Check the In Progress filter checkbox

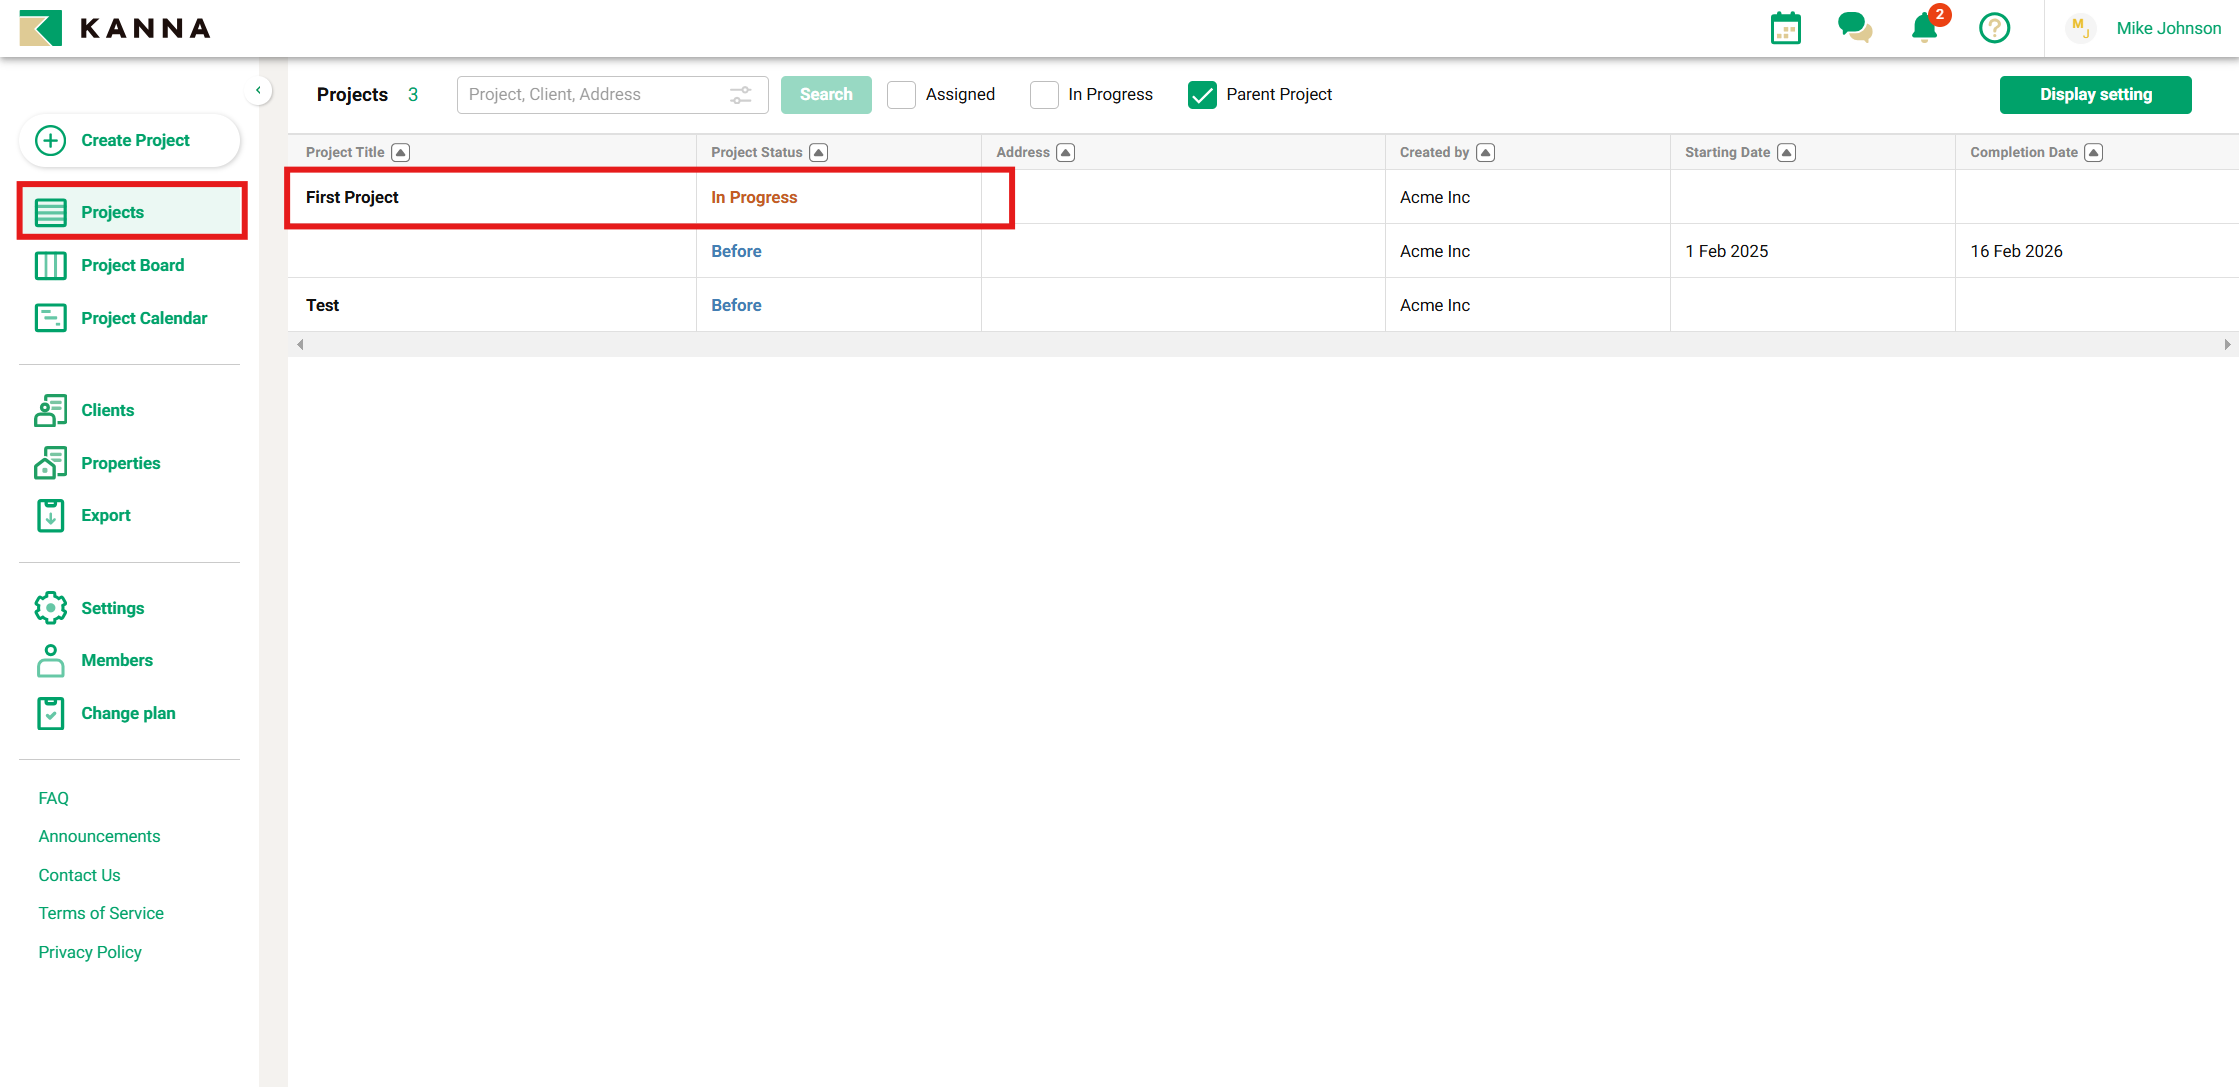[1044, 95]
